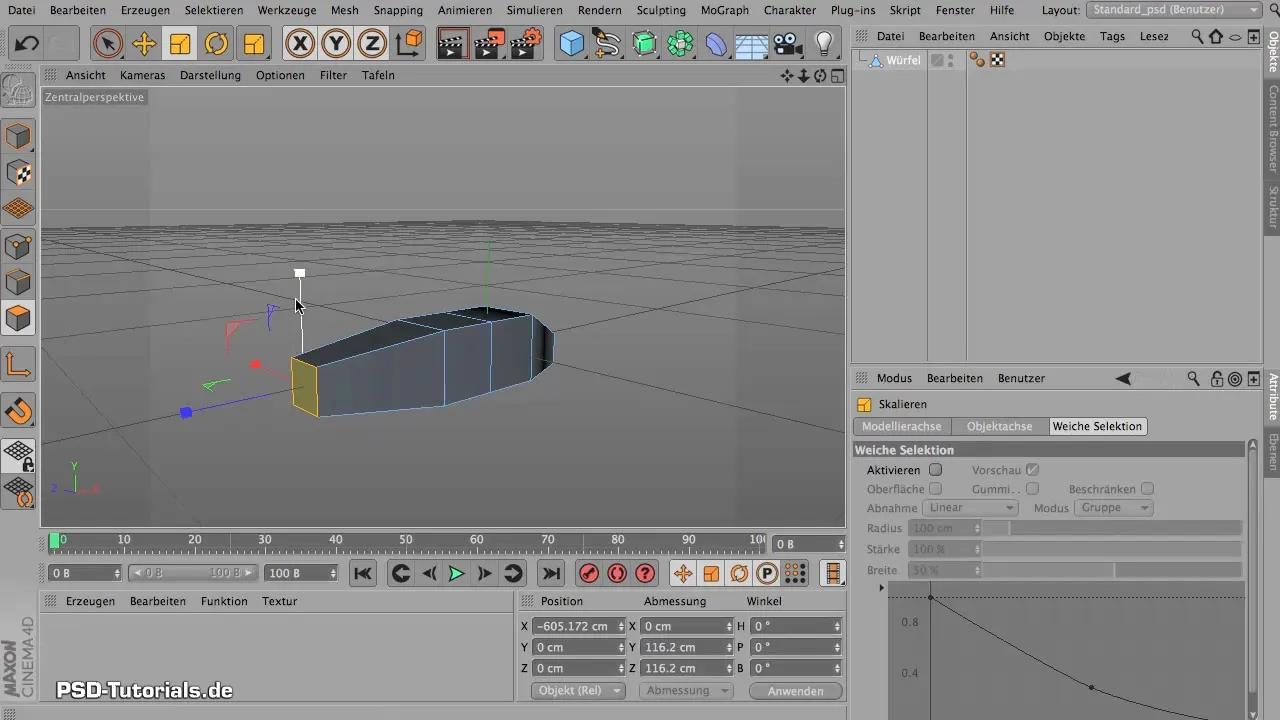Click the Undo arrow icon
1280x720 pixels.
pyautogui.click(x=27, y=44)
